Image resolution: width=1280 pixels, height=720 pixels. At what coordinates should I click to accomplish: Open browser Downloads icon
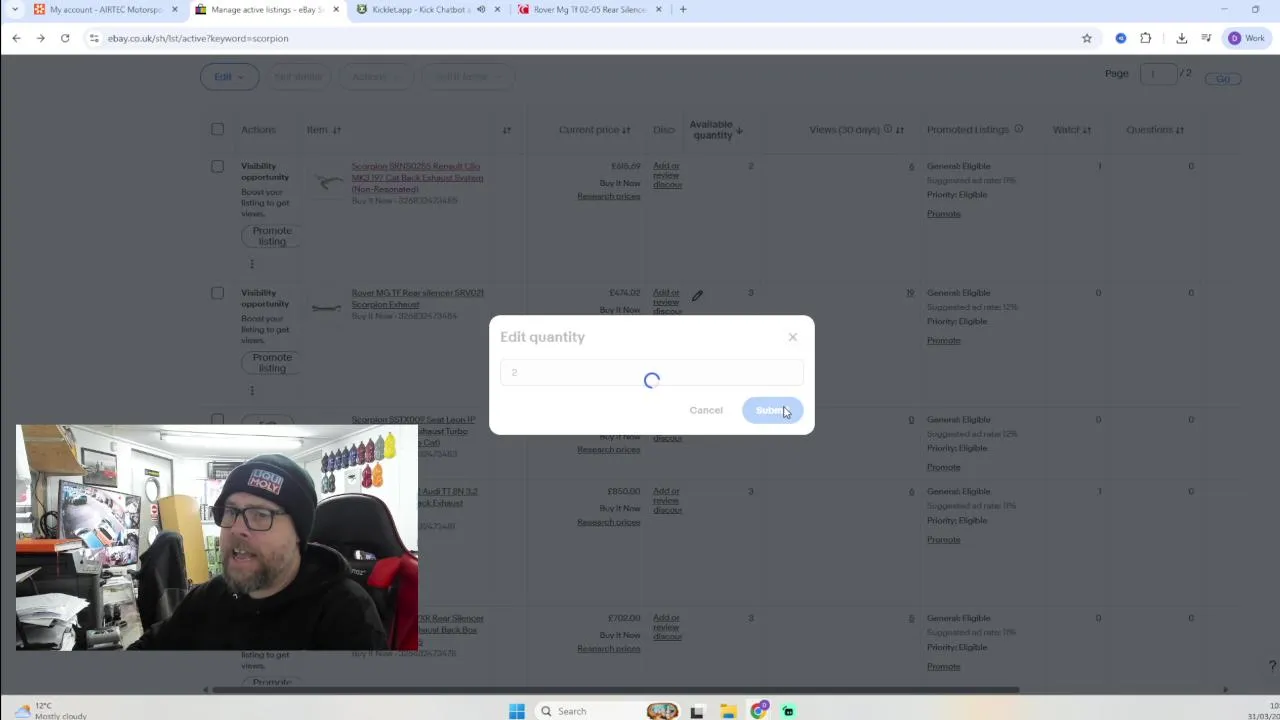(x=1181, y=38)
